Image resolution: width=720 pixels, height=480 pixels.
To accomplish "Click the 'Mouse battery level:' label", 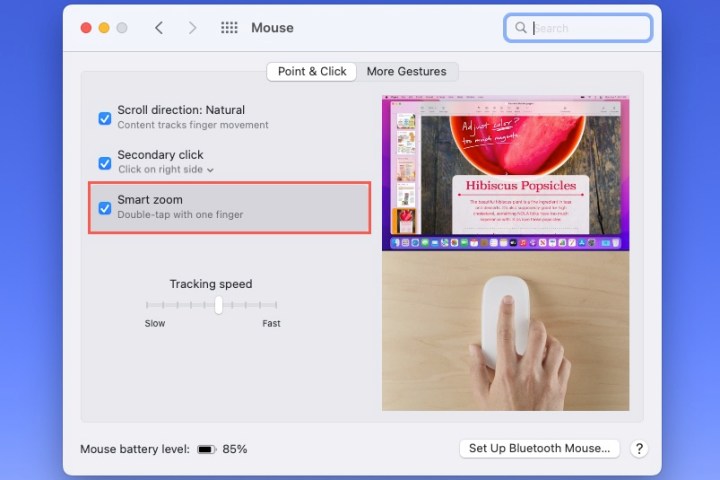I will (x=135, y=449).
